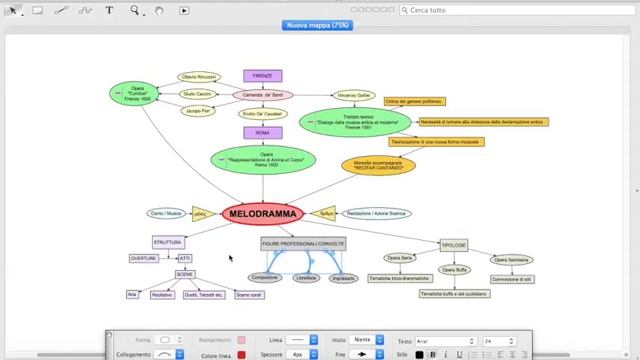The width and height of the screenshot is (640, 360).
Task: Pick the black text color swatch
Action: (x=419, y=355)
